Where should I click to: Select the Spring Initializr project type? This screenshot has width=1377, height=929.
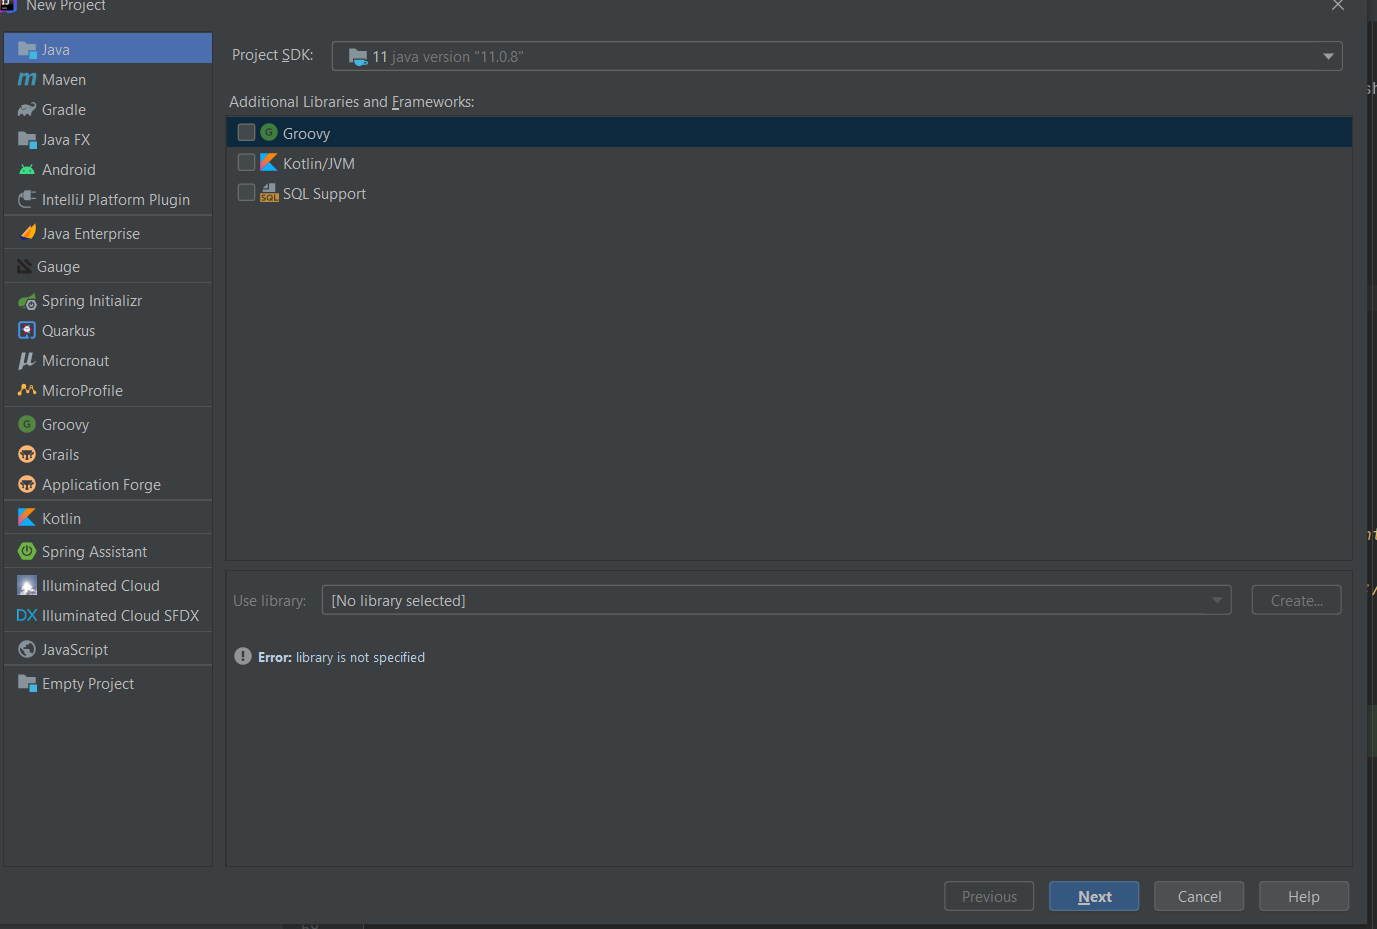point(108,300)
